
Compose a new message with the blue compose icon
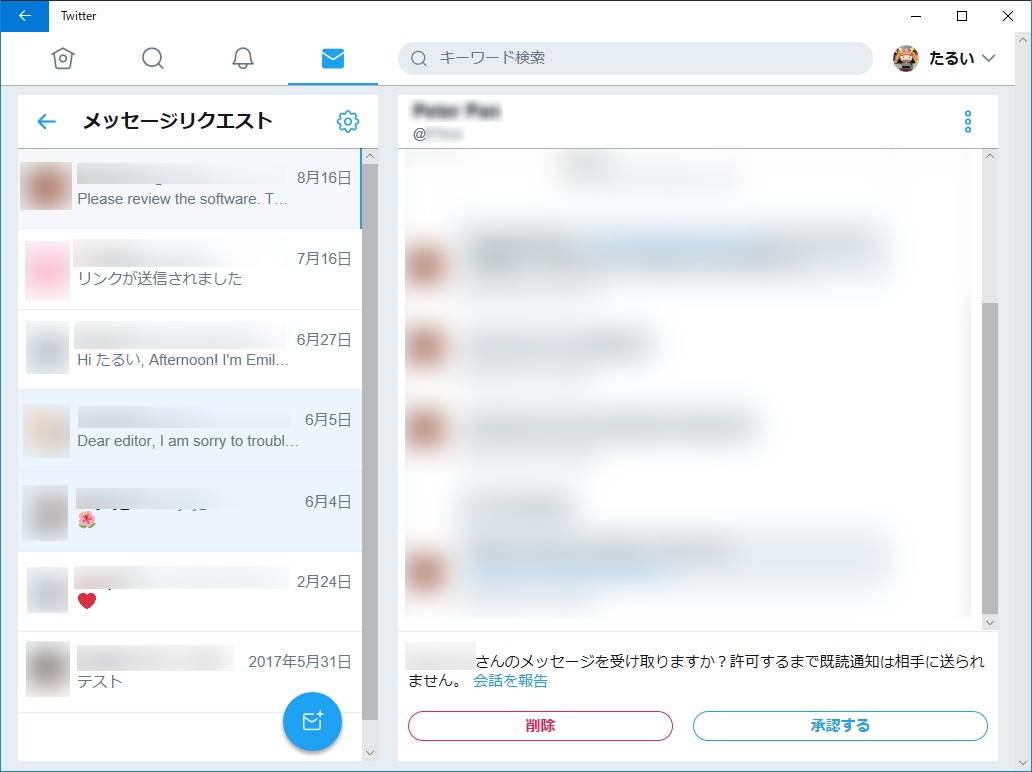click(312, 721)
